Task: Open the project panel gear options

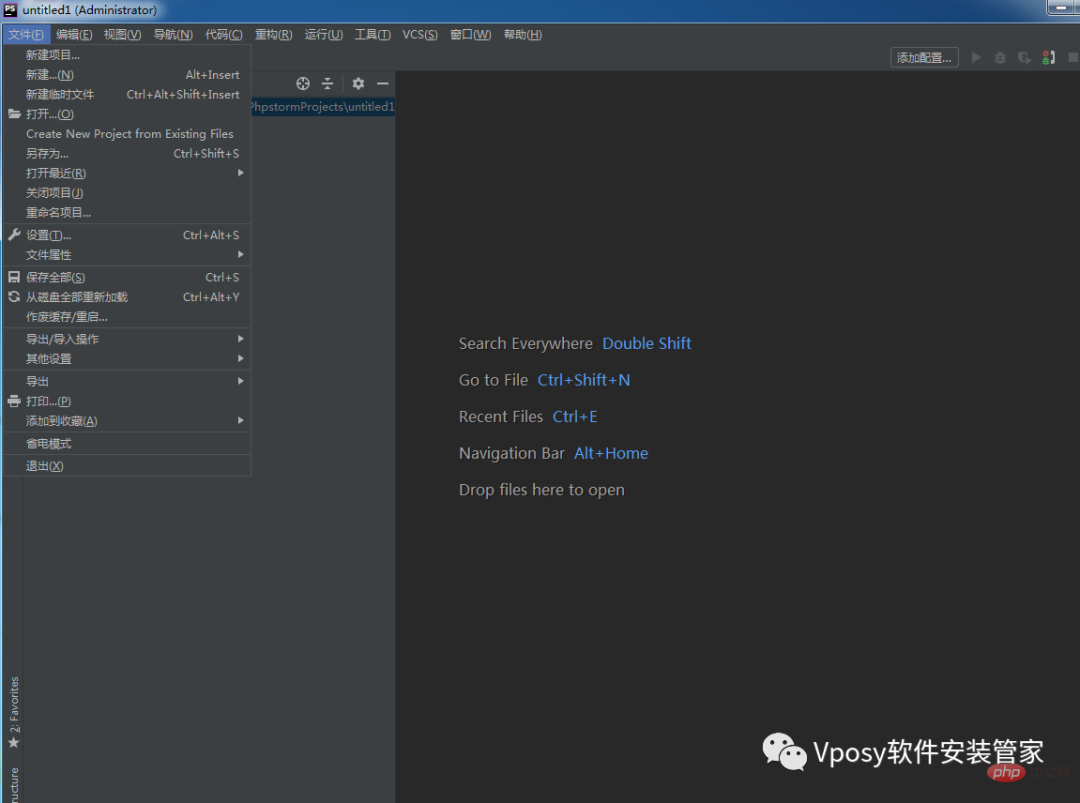Action: pyautogui.click(x=358, y=83)
